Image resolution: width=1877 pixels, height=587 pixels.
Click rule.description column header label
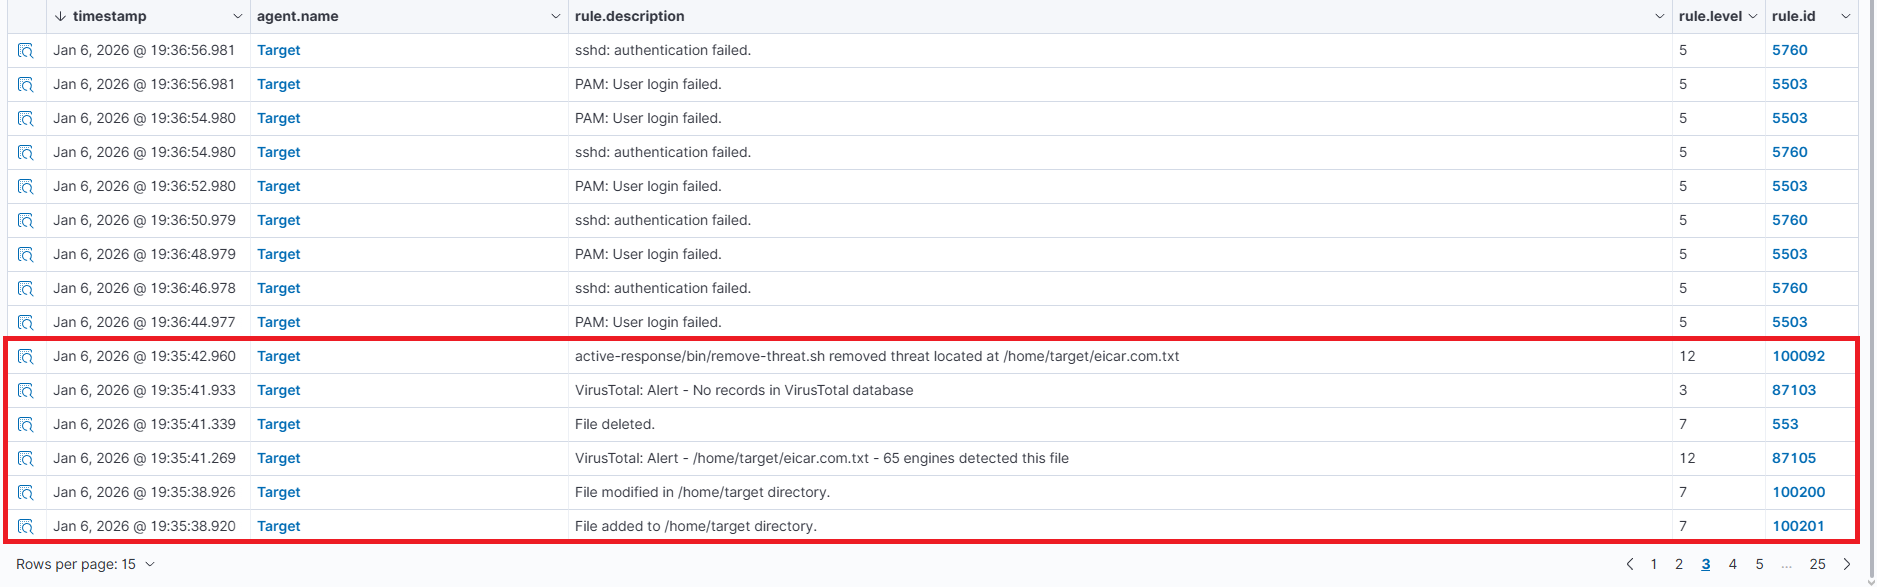[630, 16]
